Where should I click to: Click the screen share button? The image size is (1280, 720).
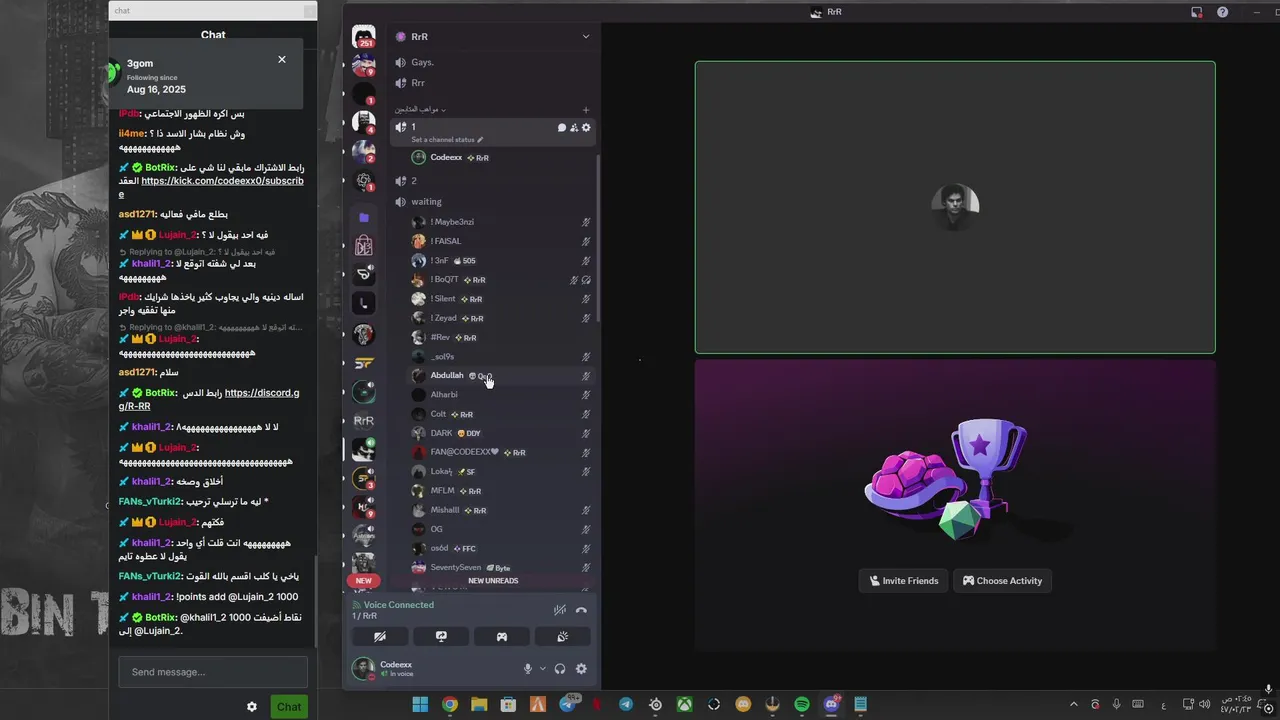coord(441,636)
